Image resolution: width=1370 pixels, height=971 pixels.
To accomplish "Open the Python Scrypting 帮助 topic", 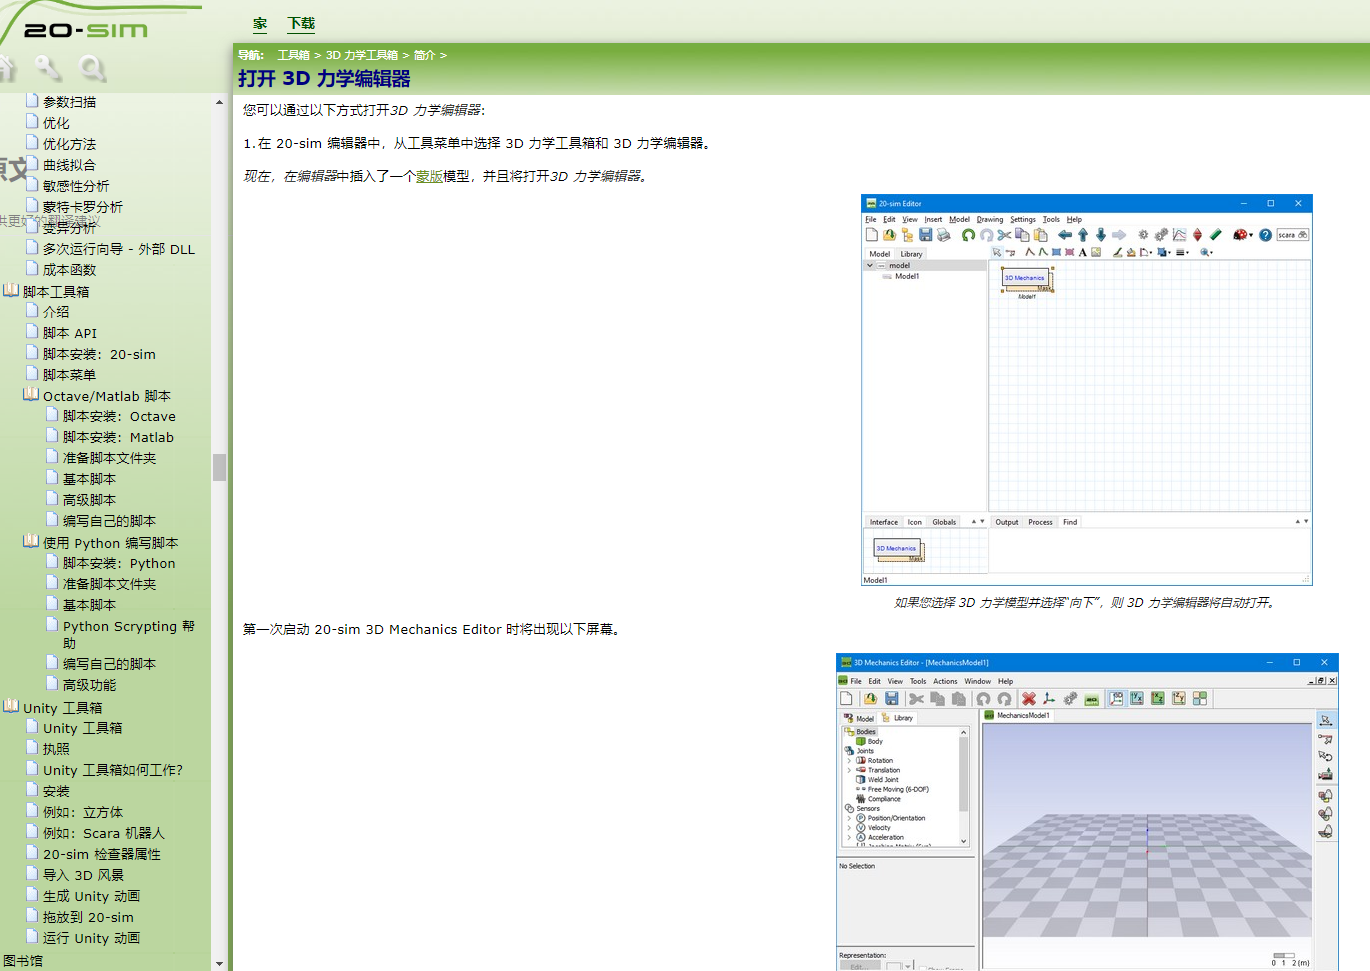I will point(128,634).
